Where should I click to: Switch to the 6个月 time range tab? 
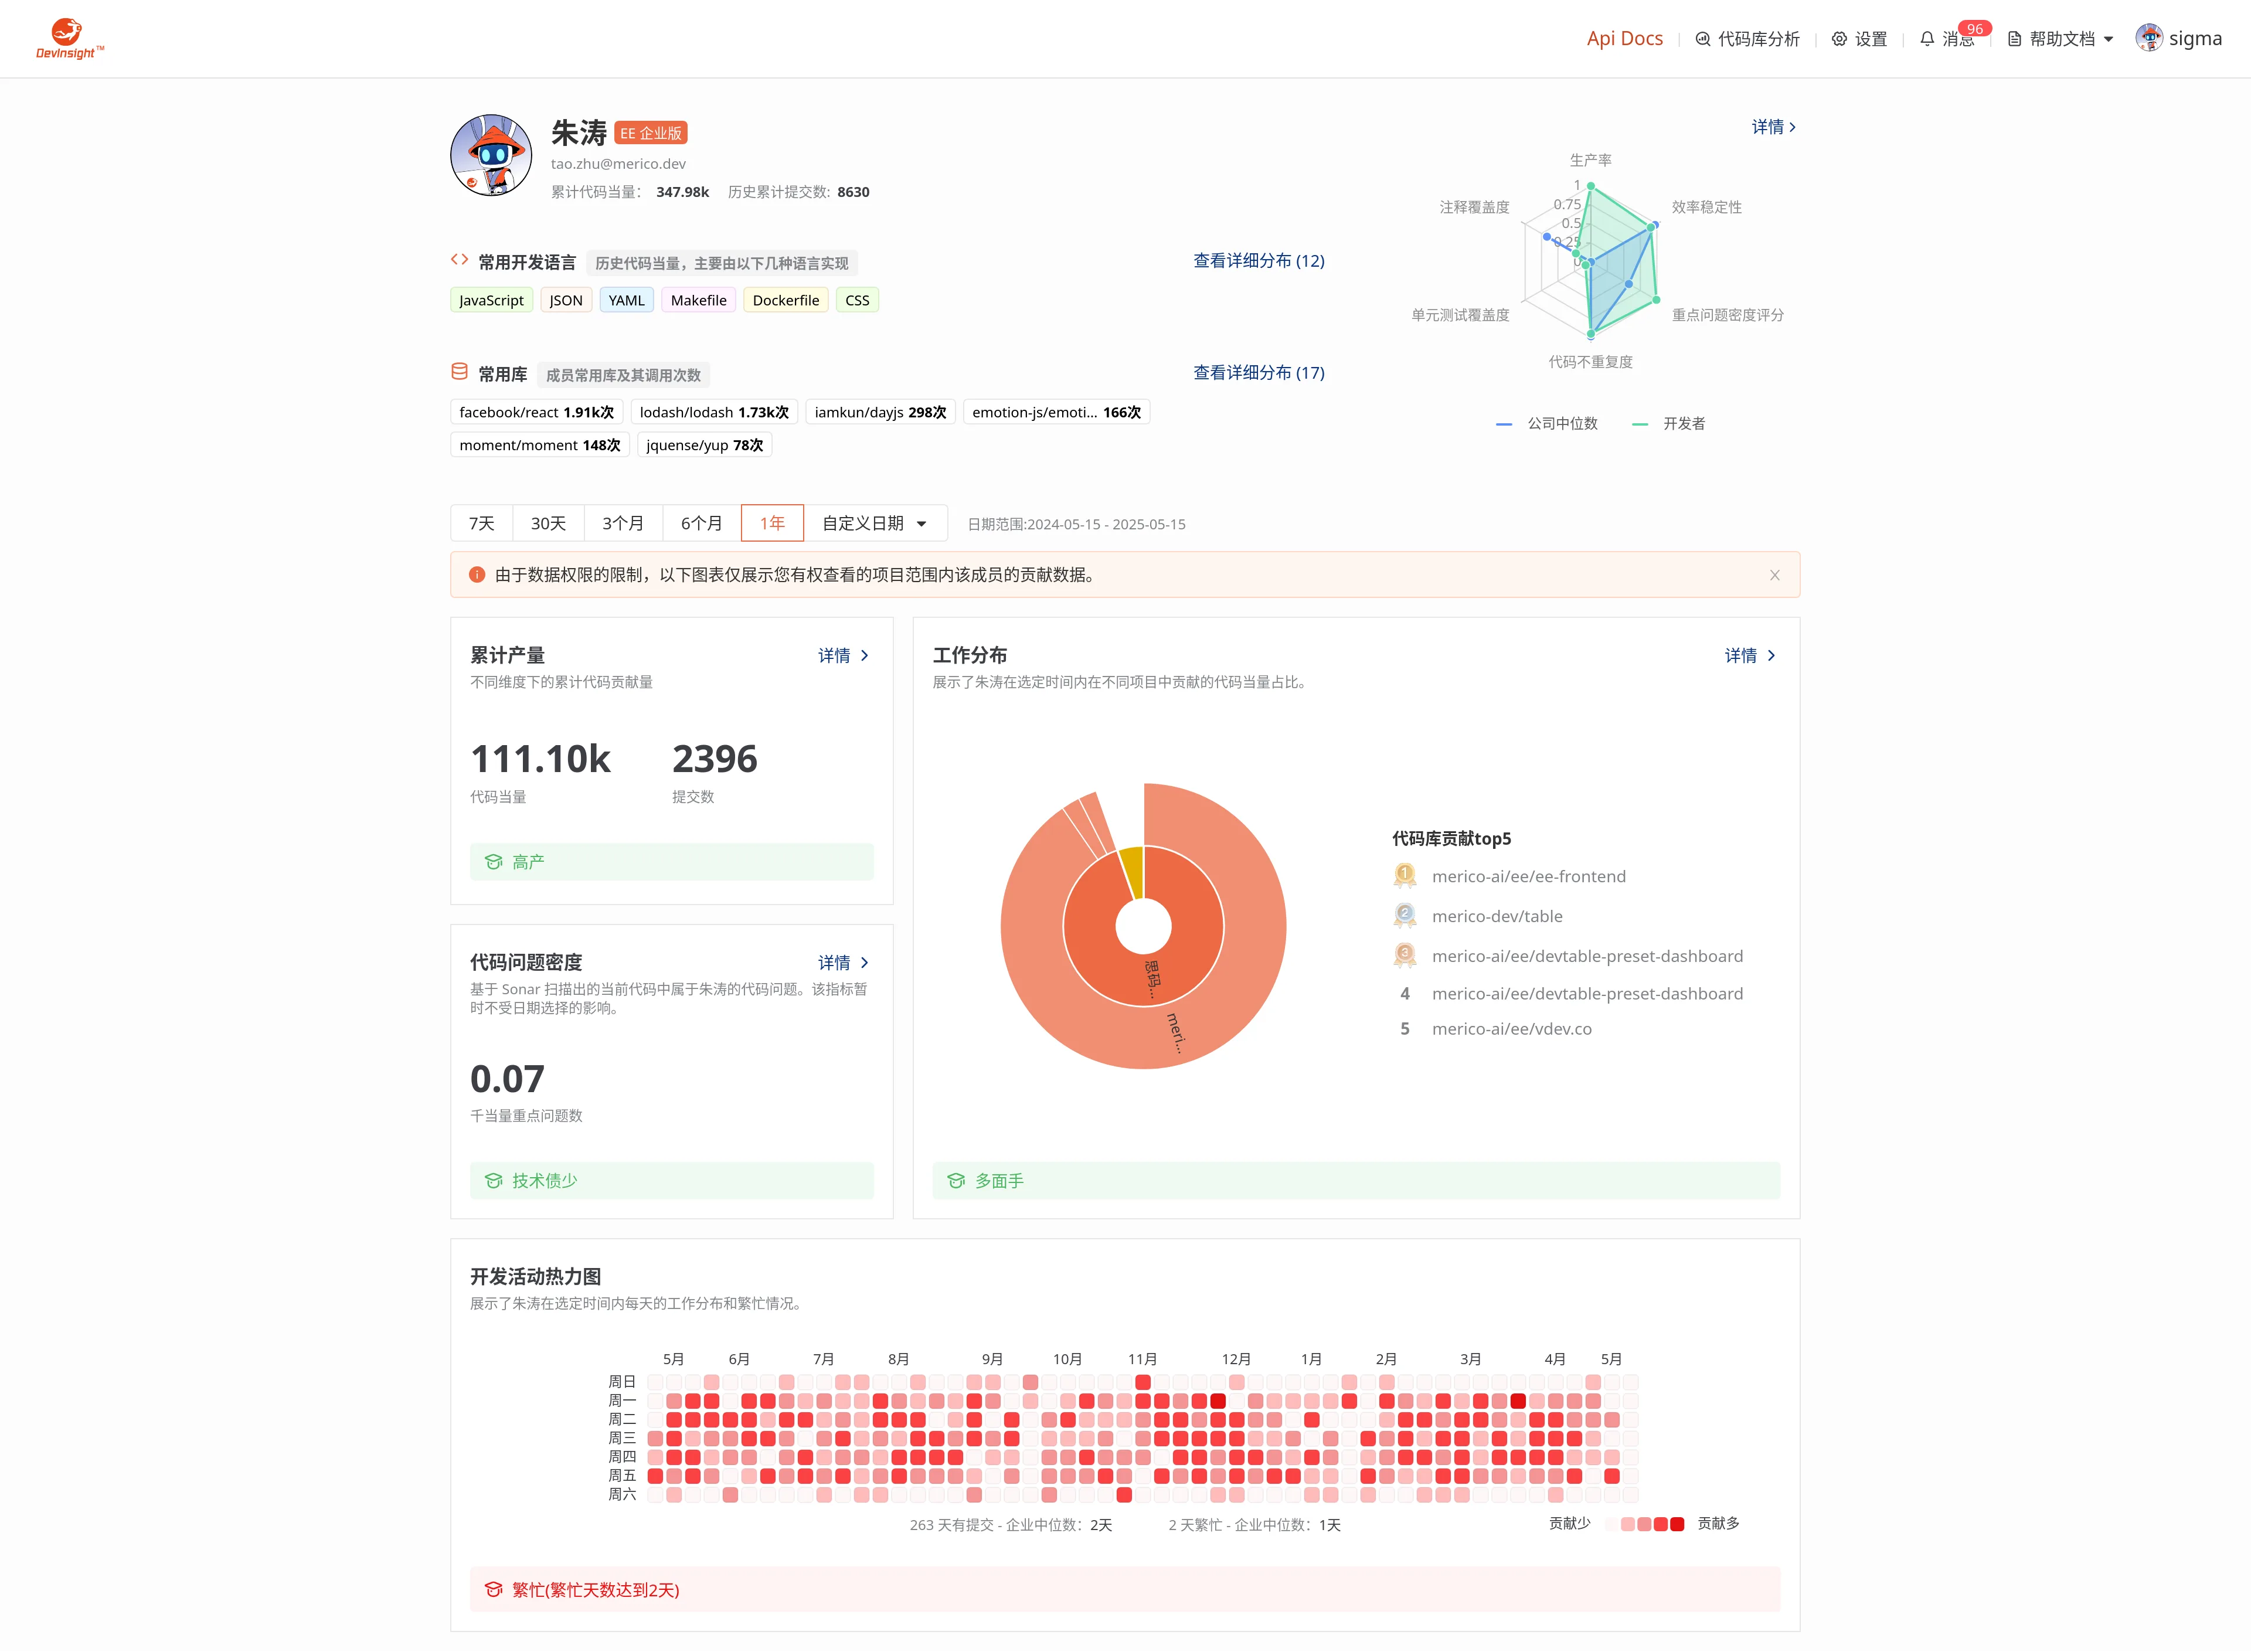[x=701, y=523]
